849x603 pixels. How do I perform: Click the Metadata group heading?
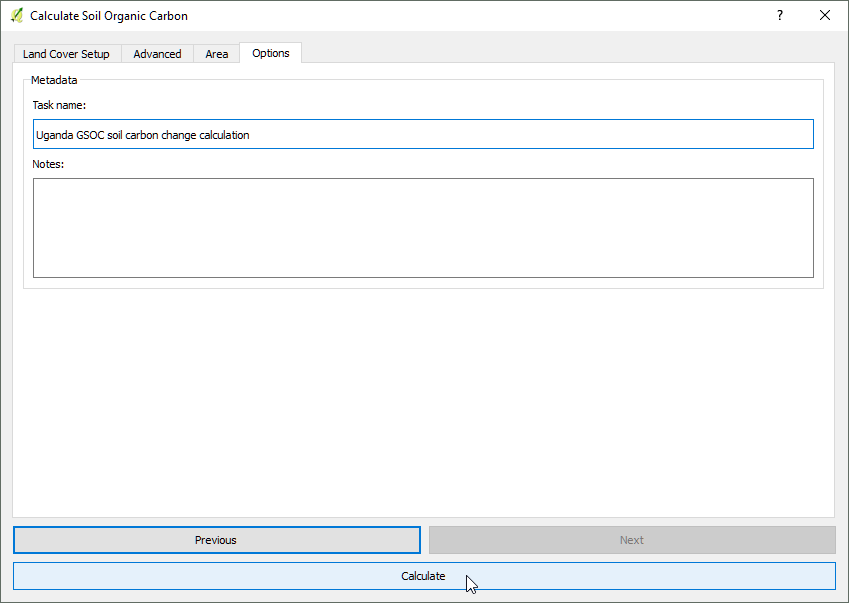[54, 80]
